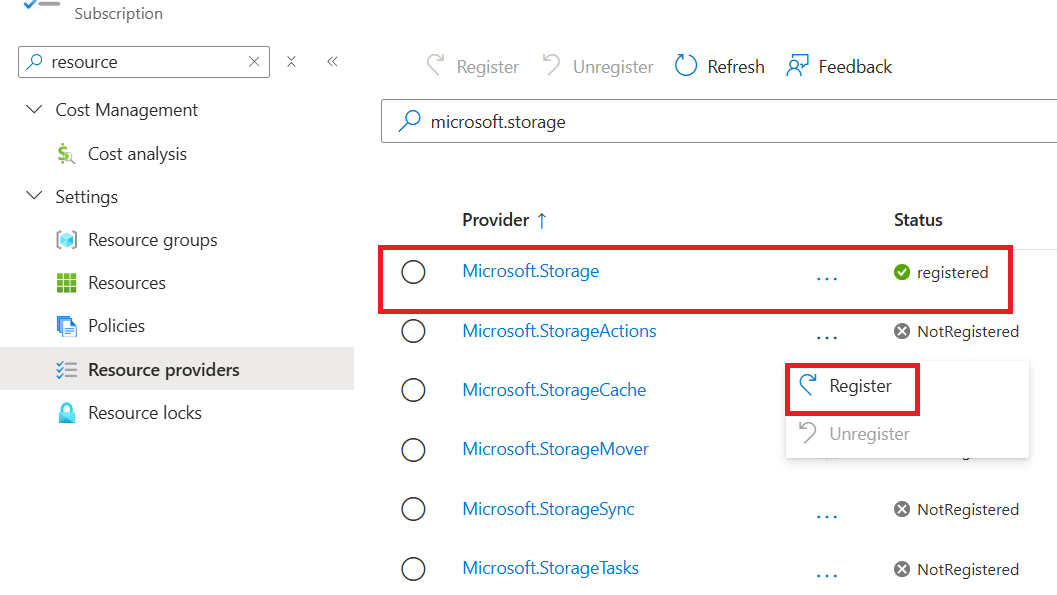Click the Status column header
Image resolution: width=1057 pixels, height=595 pixels.
pyautogui.click(x=918, y=220)
